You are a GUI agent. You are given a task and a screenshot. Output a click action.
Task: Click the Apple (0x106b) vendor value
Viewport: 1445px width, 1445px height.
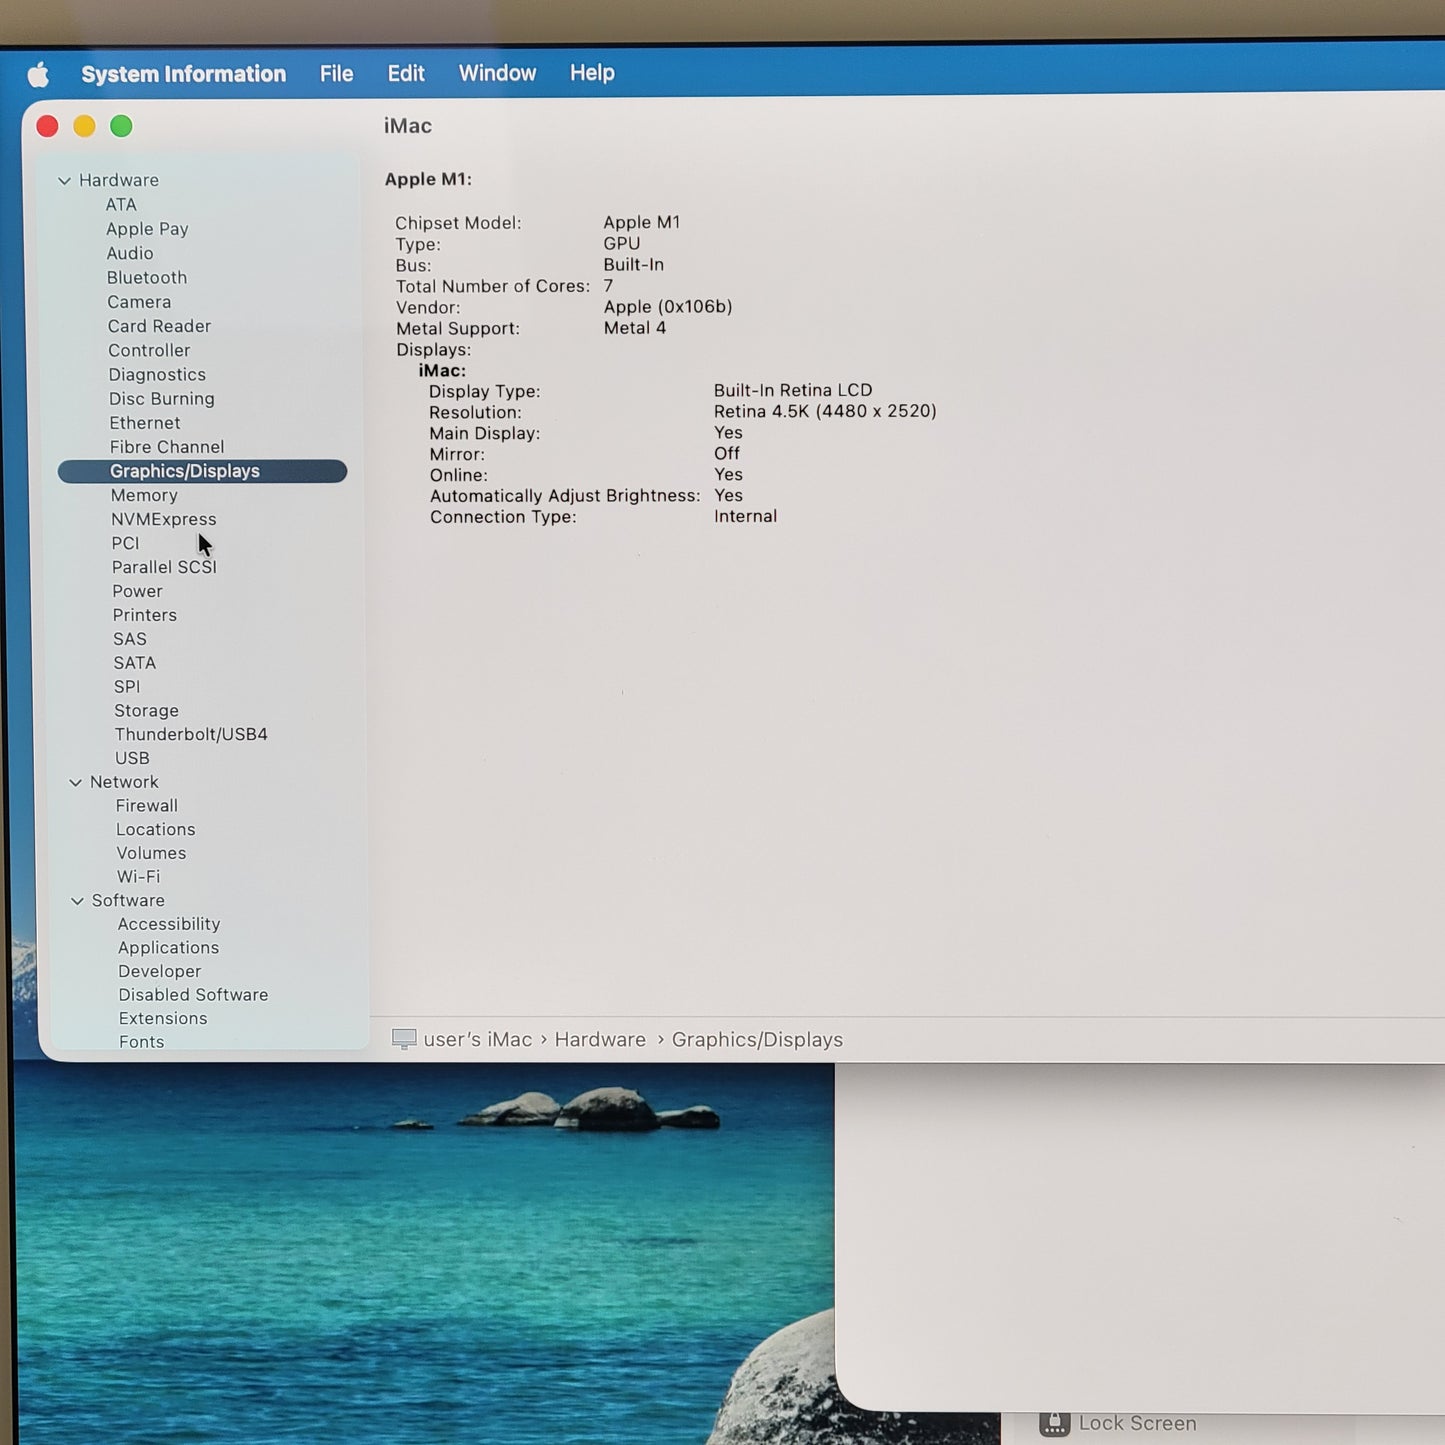[668, 307]
